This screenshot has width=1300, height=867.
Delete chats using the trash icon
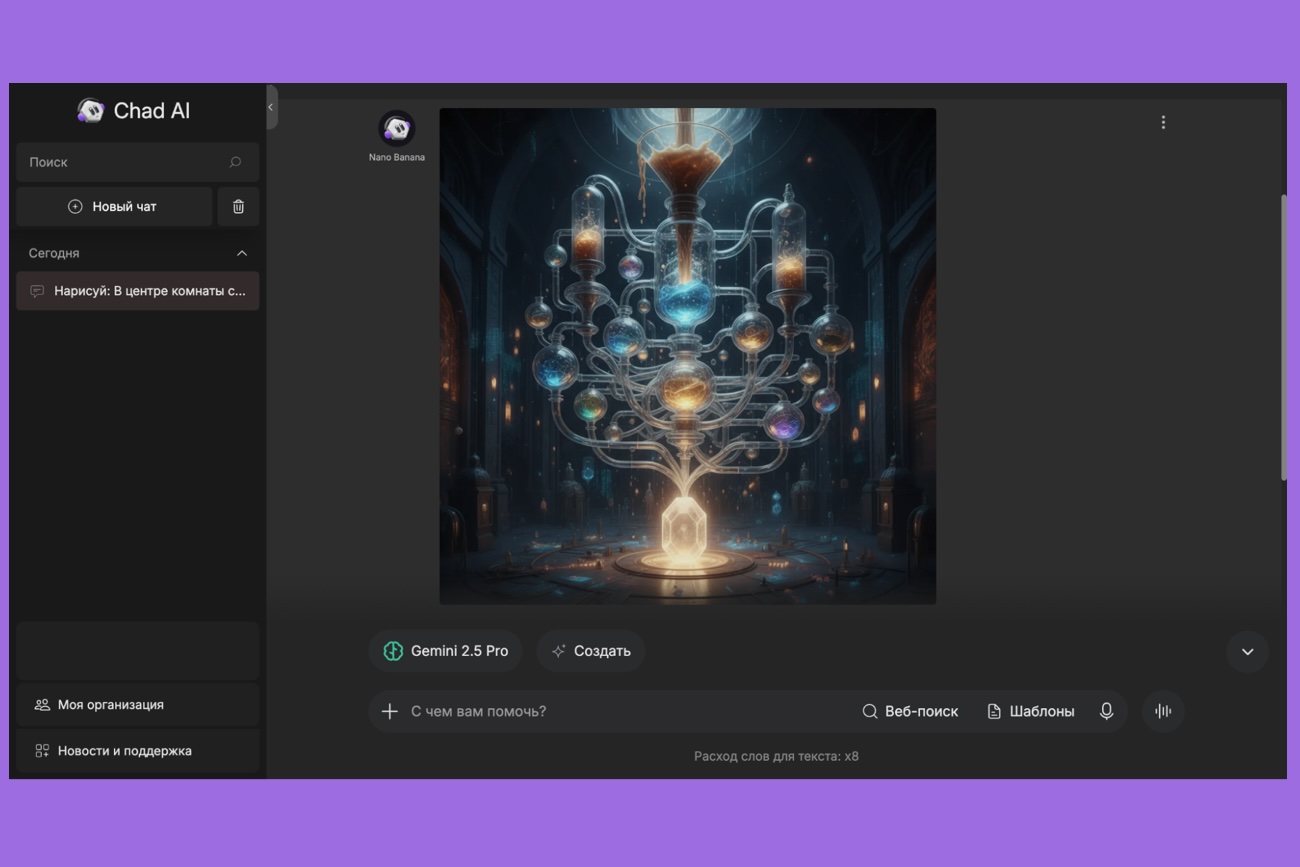pyautogui.click(x=238, y=207)
